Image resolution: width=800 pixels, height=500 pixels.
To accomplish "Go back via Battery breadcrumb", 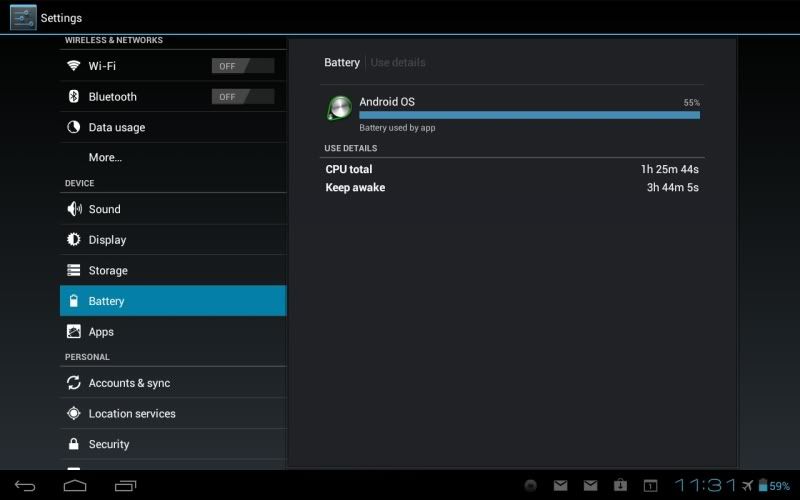I will pyautogui.click(x=342, y=62).
